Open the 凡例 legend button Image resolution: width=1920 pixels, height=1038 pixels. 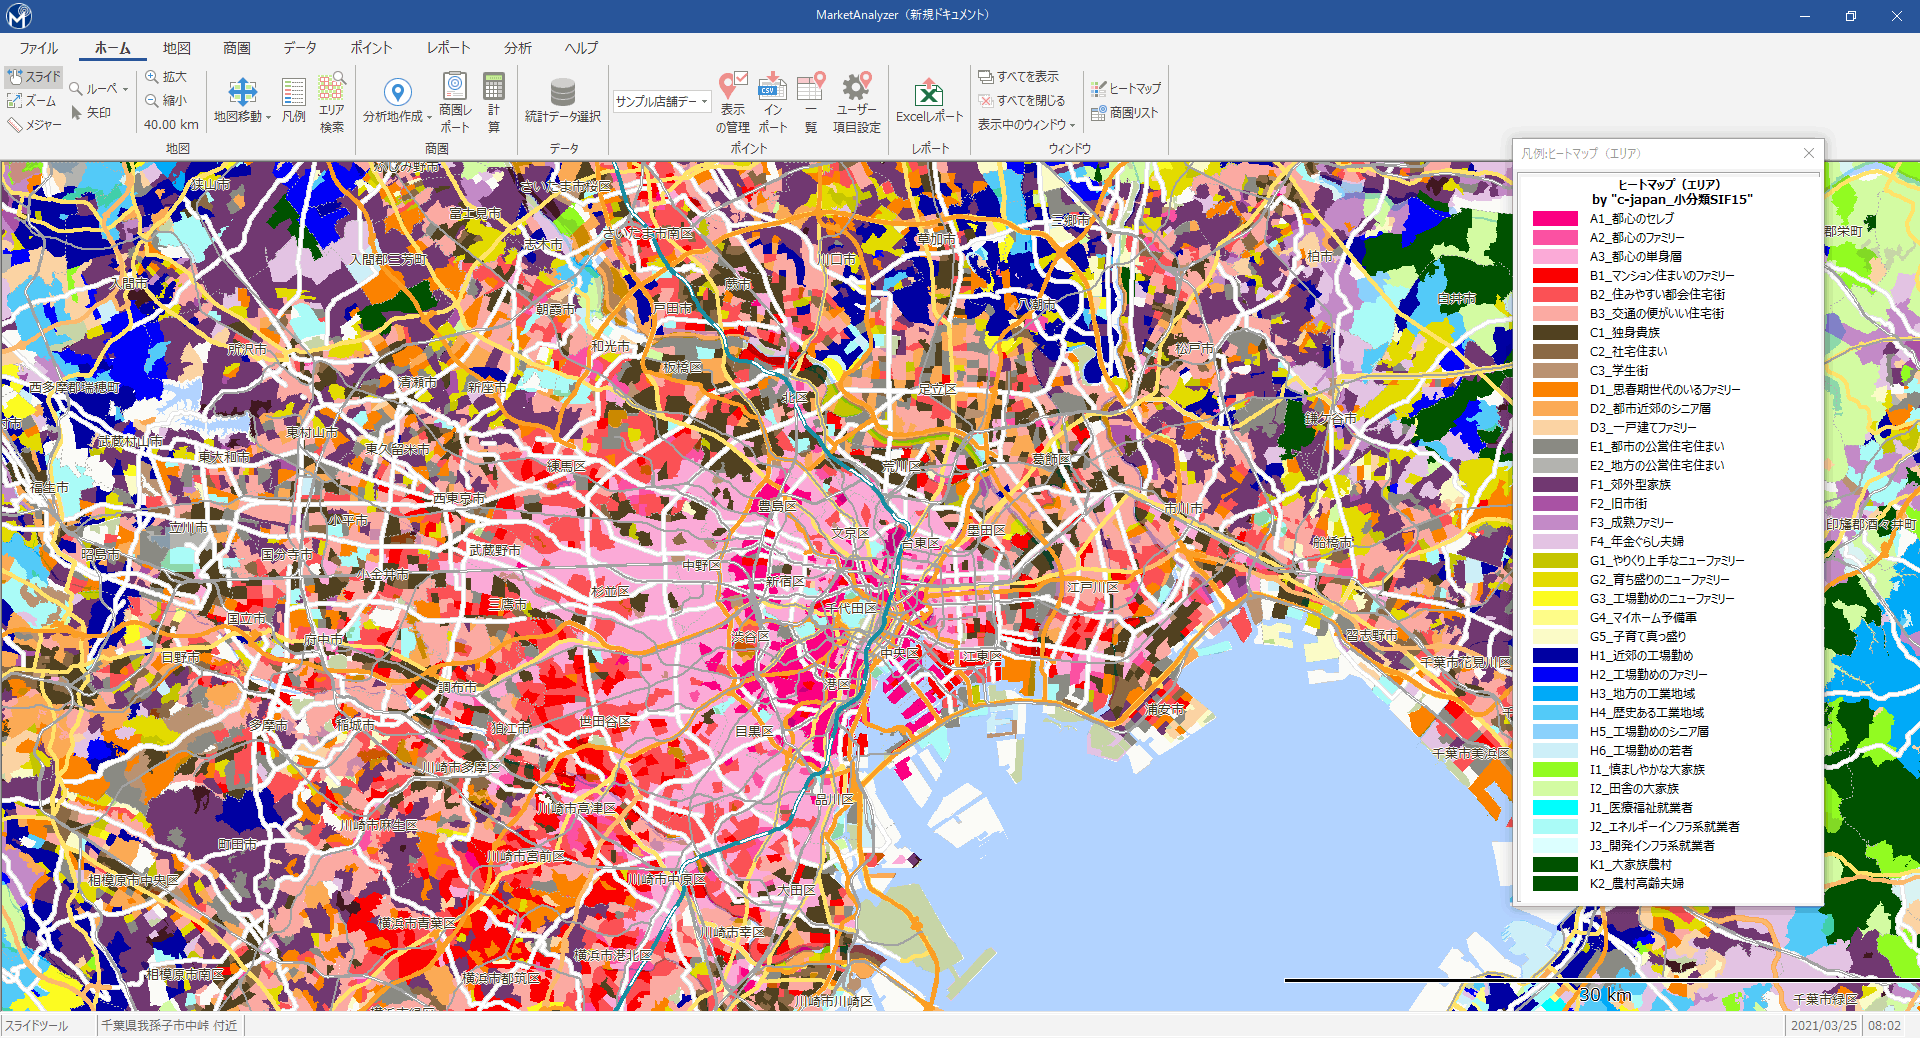(293, 100)
